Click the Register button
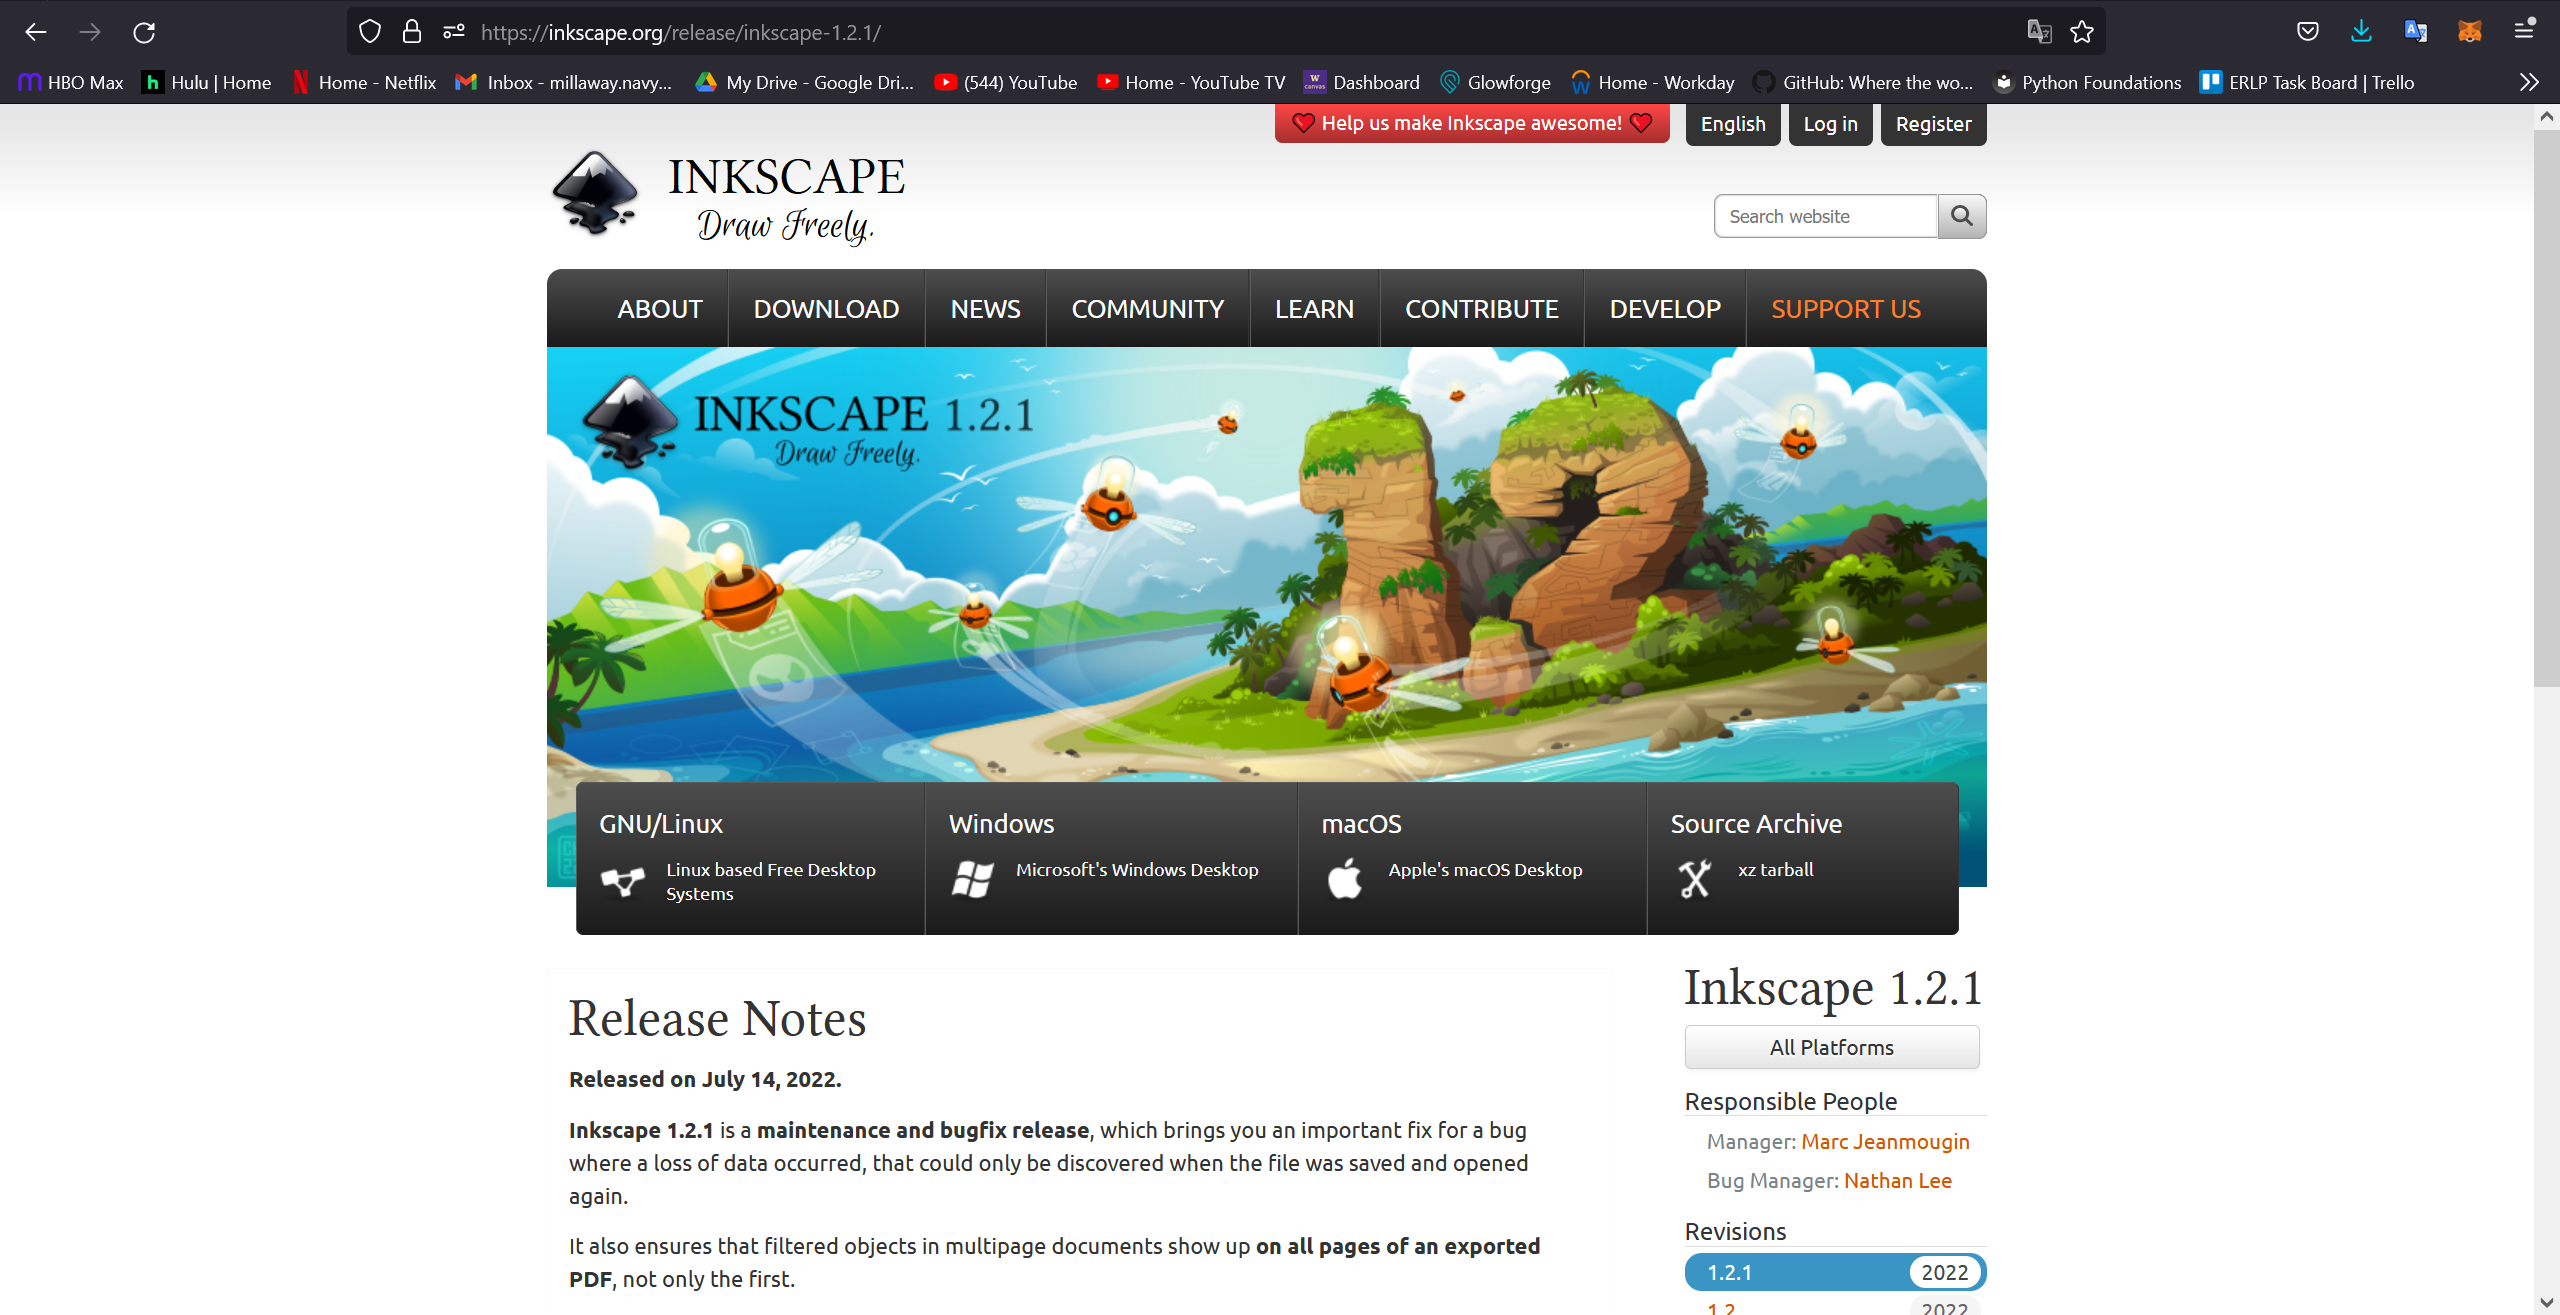 (x=1933, y=124)
